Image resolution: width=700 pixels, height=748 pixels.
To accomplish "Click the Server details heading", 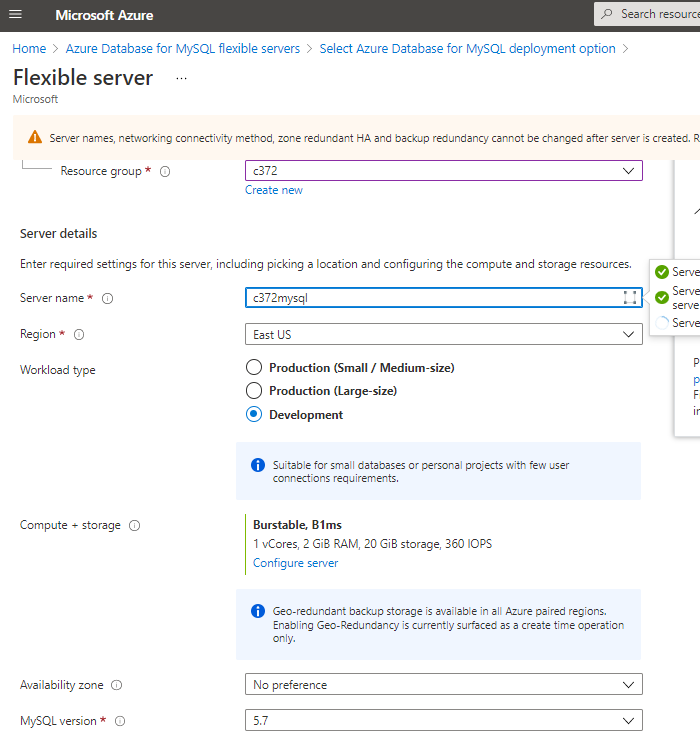I will (58, 234).
